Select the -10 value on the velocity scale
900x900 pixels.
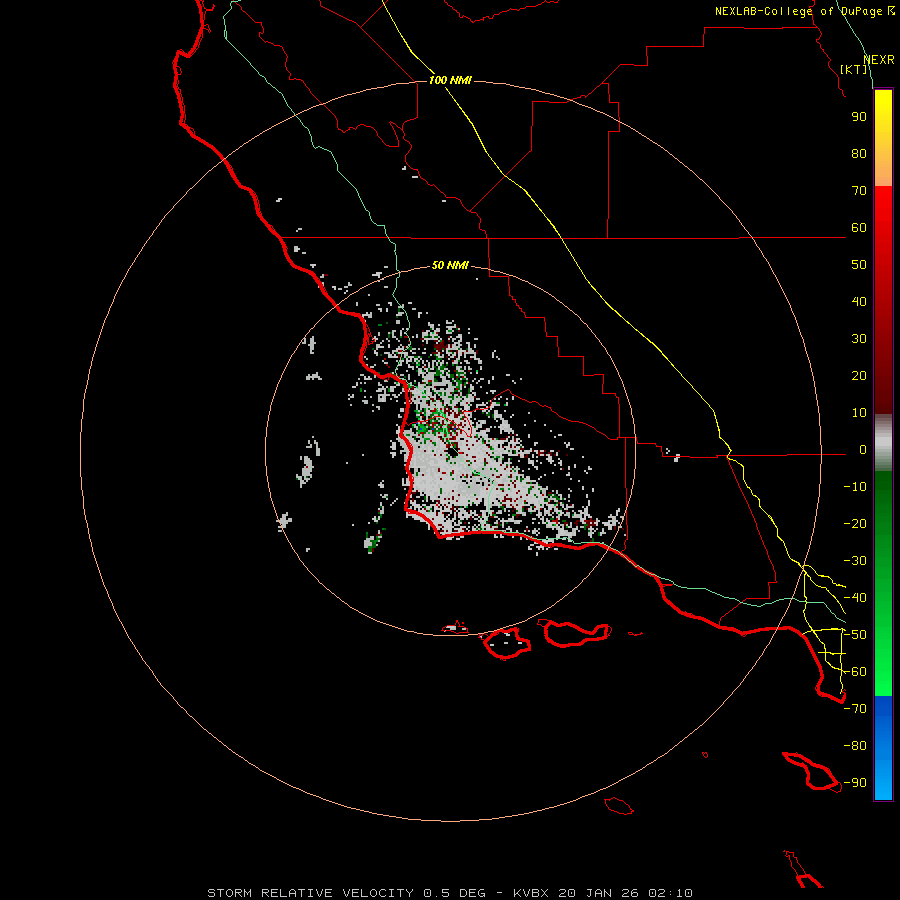855,487
